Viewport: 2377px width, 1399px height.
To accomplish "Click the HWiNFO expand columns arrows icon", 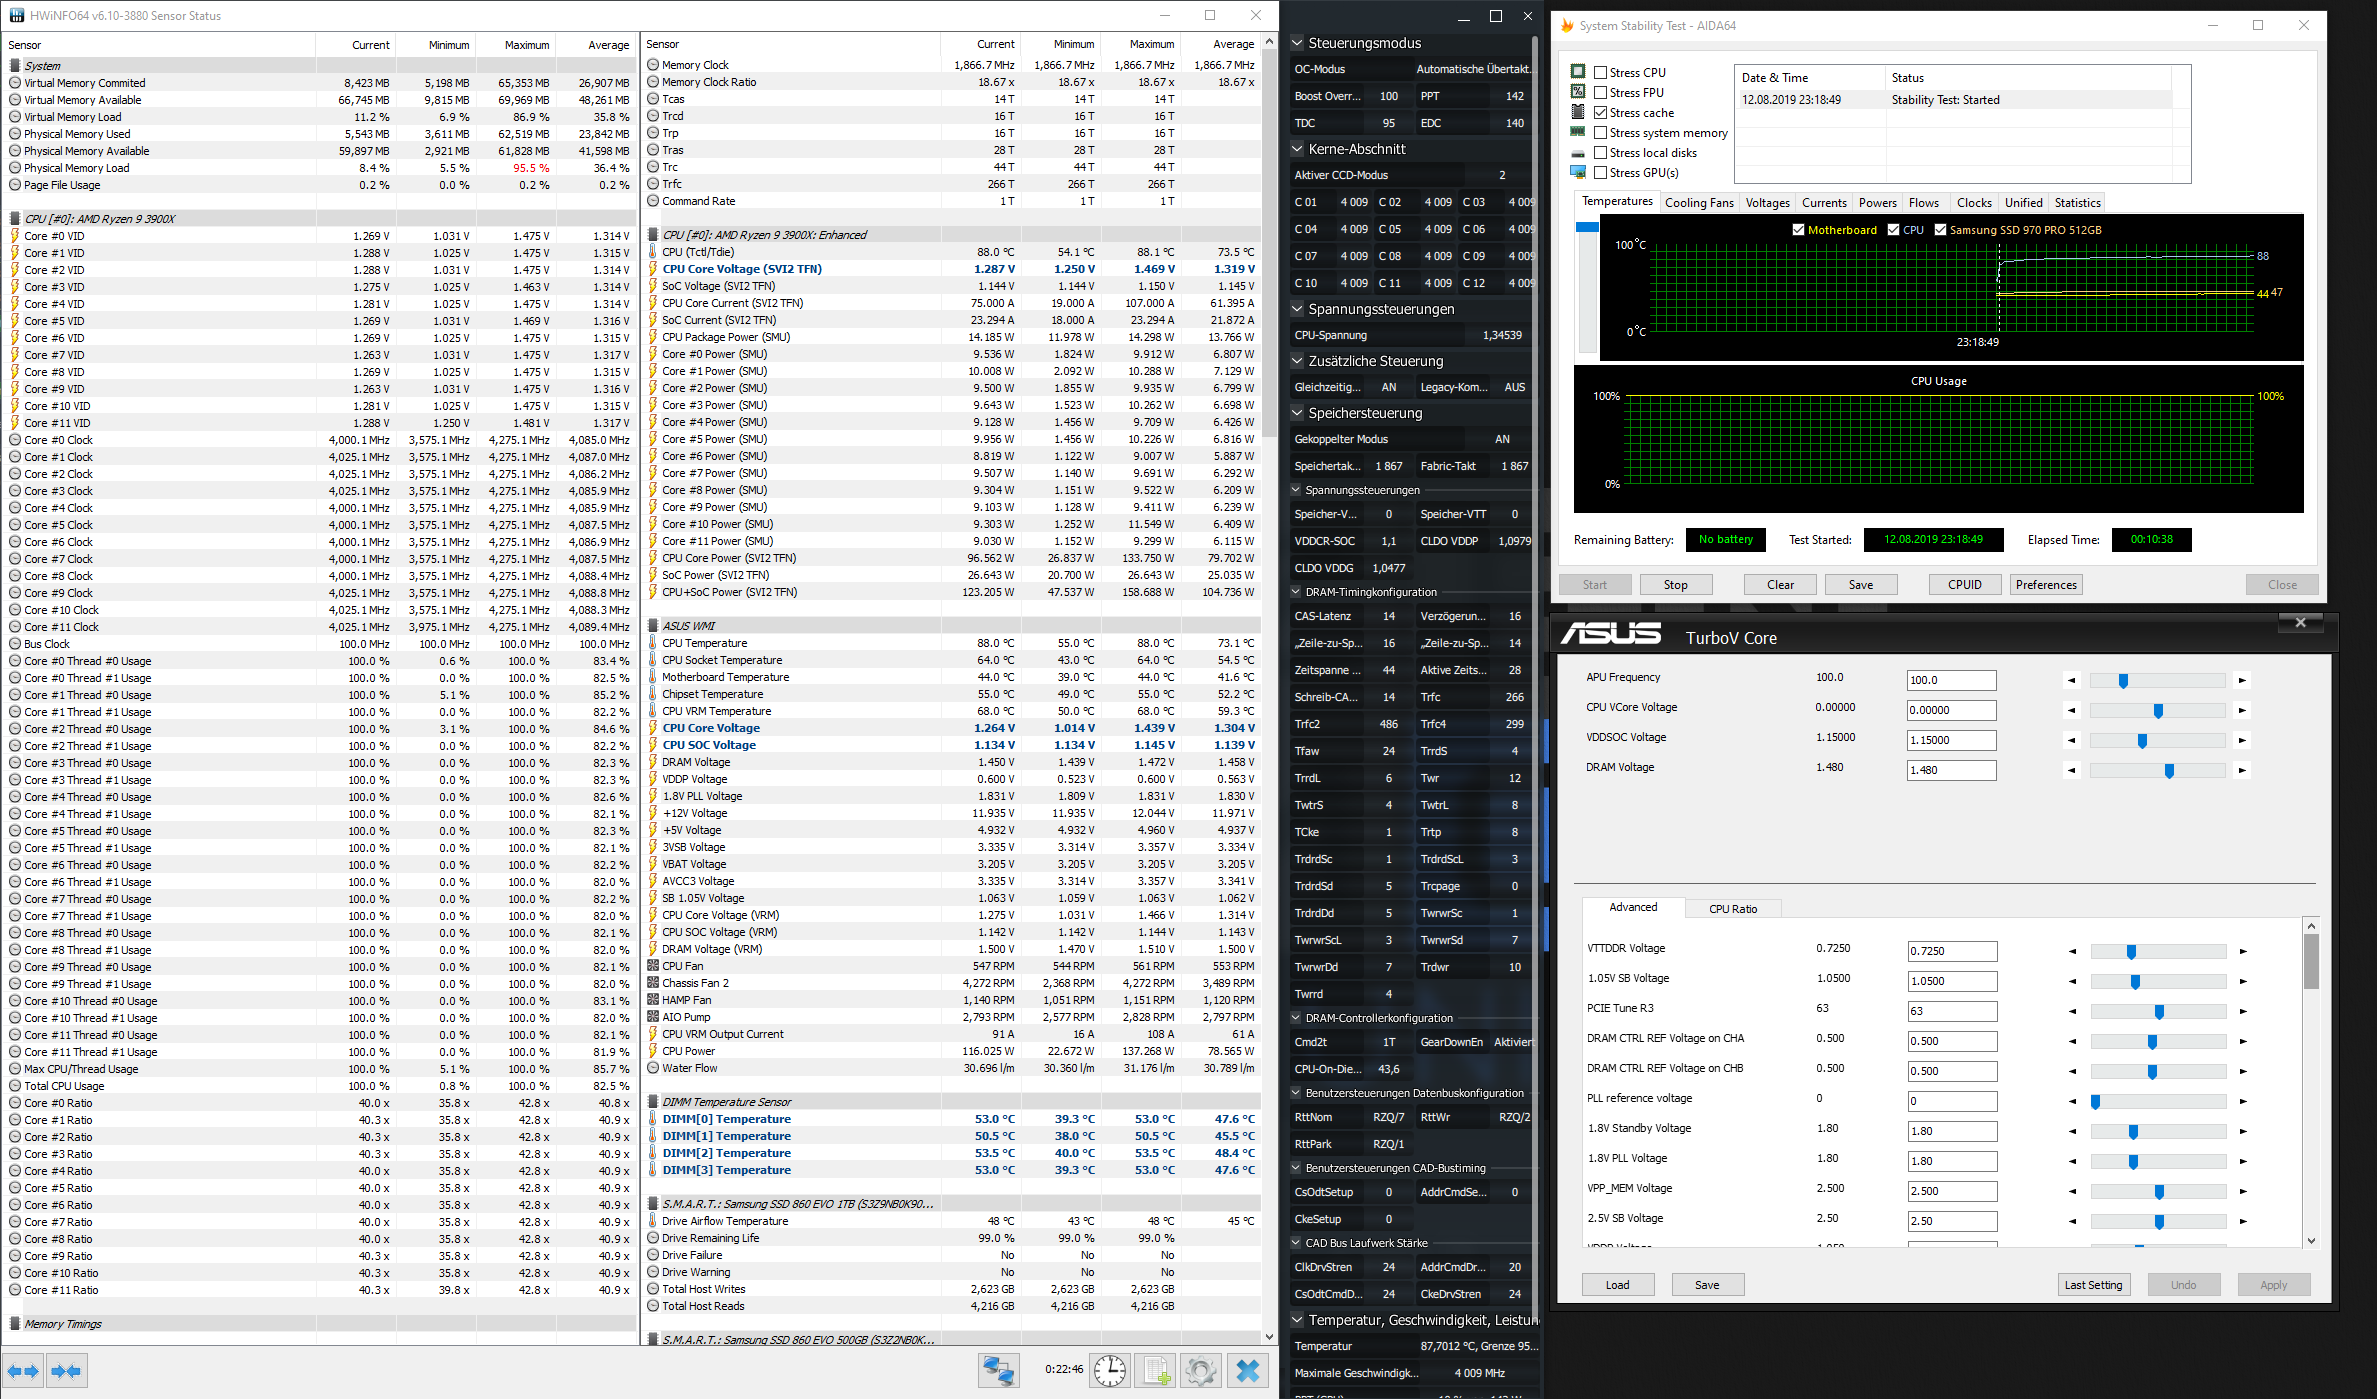I will [24, 1371].
